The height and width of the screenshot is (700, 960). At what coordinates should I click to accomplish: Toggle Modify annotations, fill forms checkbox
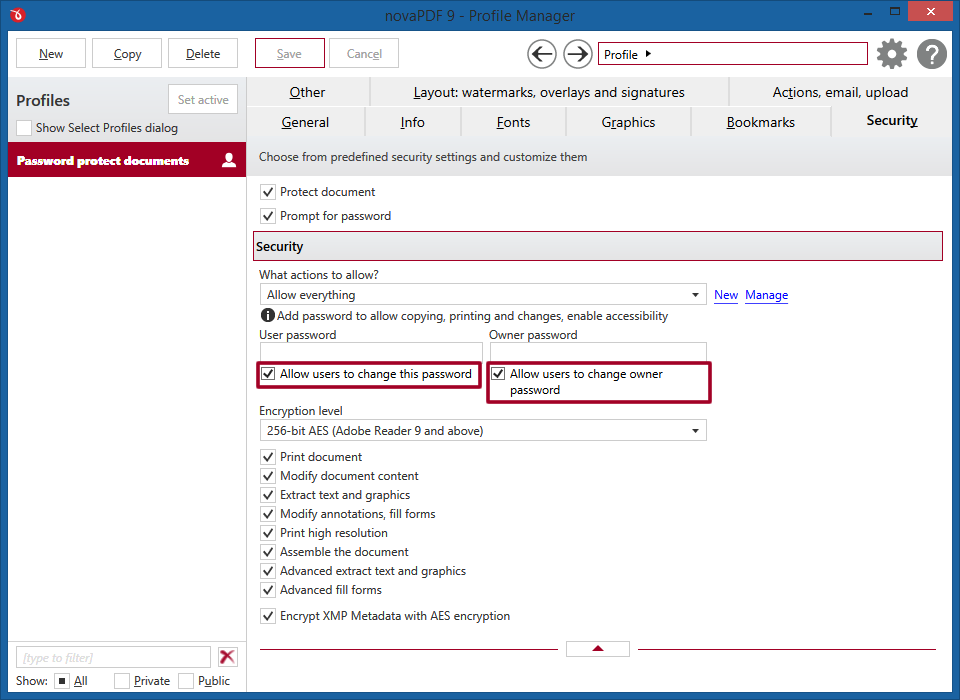[x=268, y=514]
